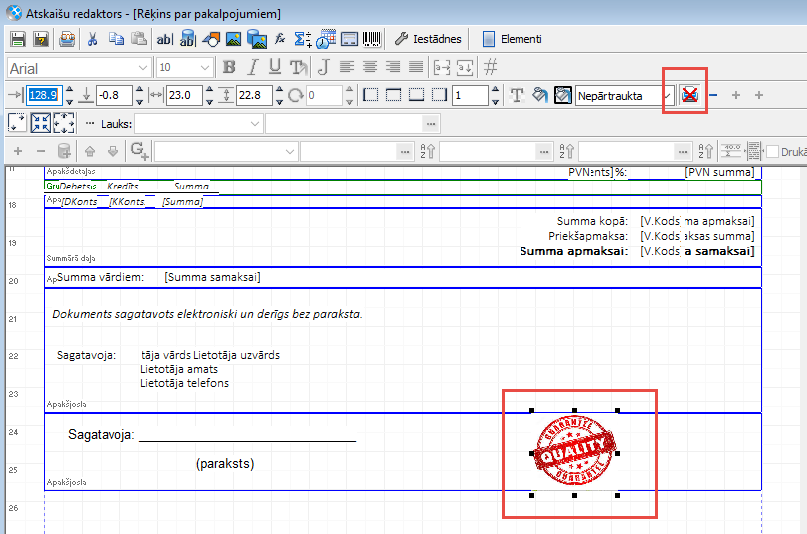807x534 pixels.
Task: Open the Arial font dropdown
Action: point(142,67)
